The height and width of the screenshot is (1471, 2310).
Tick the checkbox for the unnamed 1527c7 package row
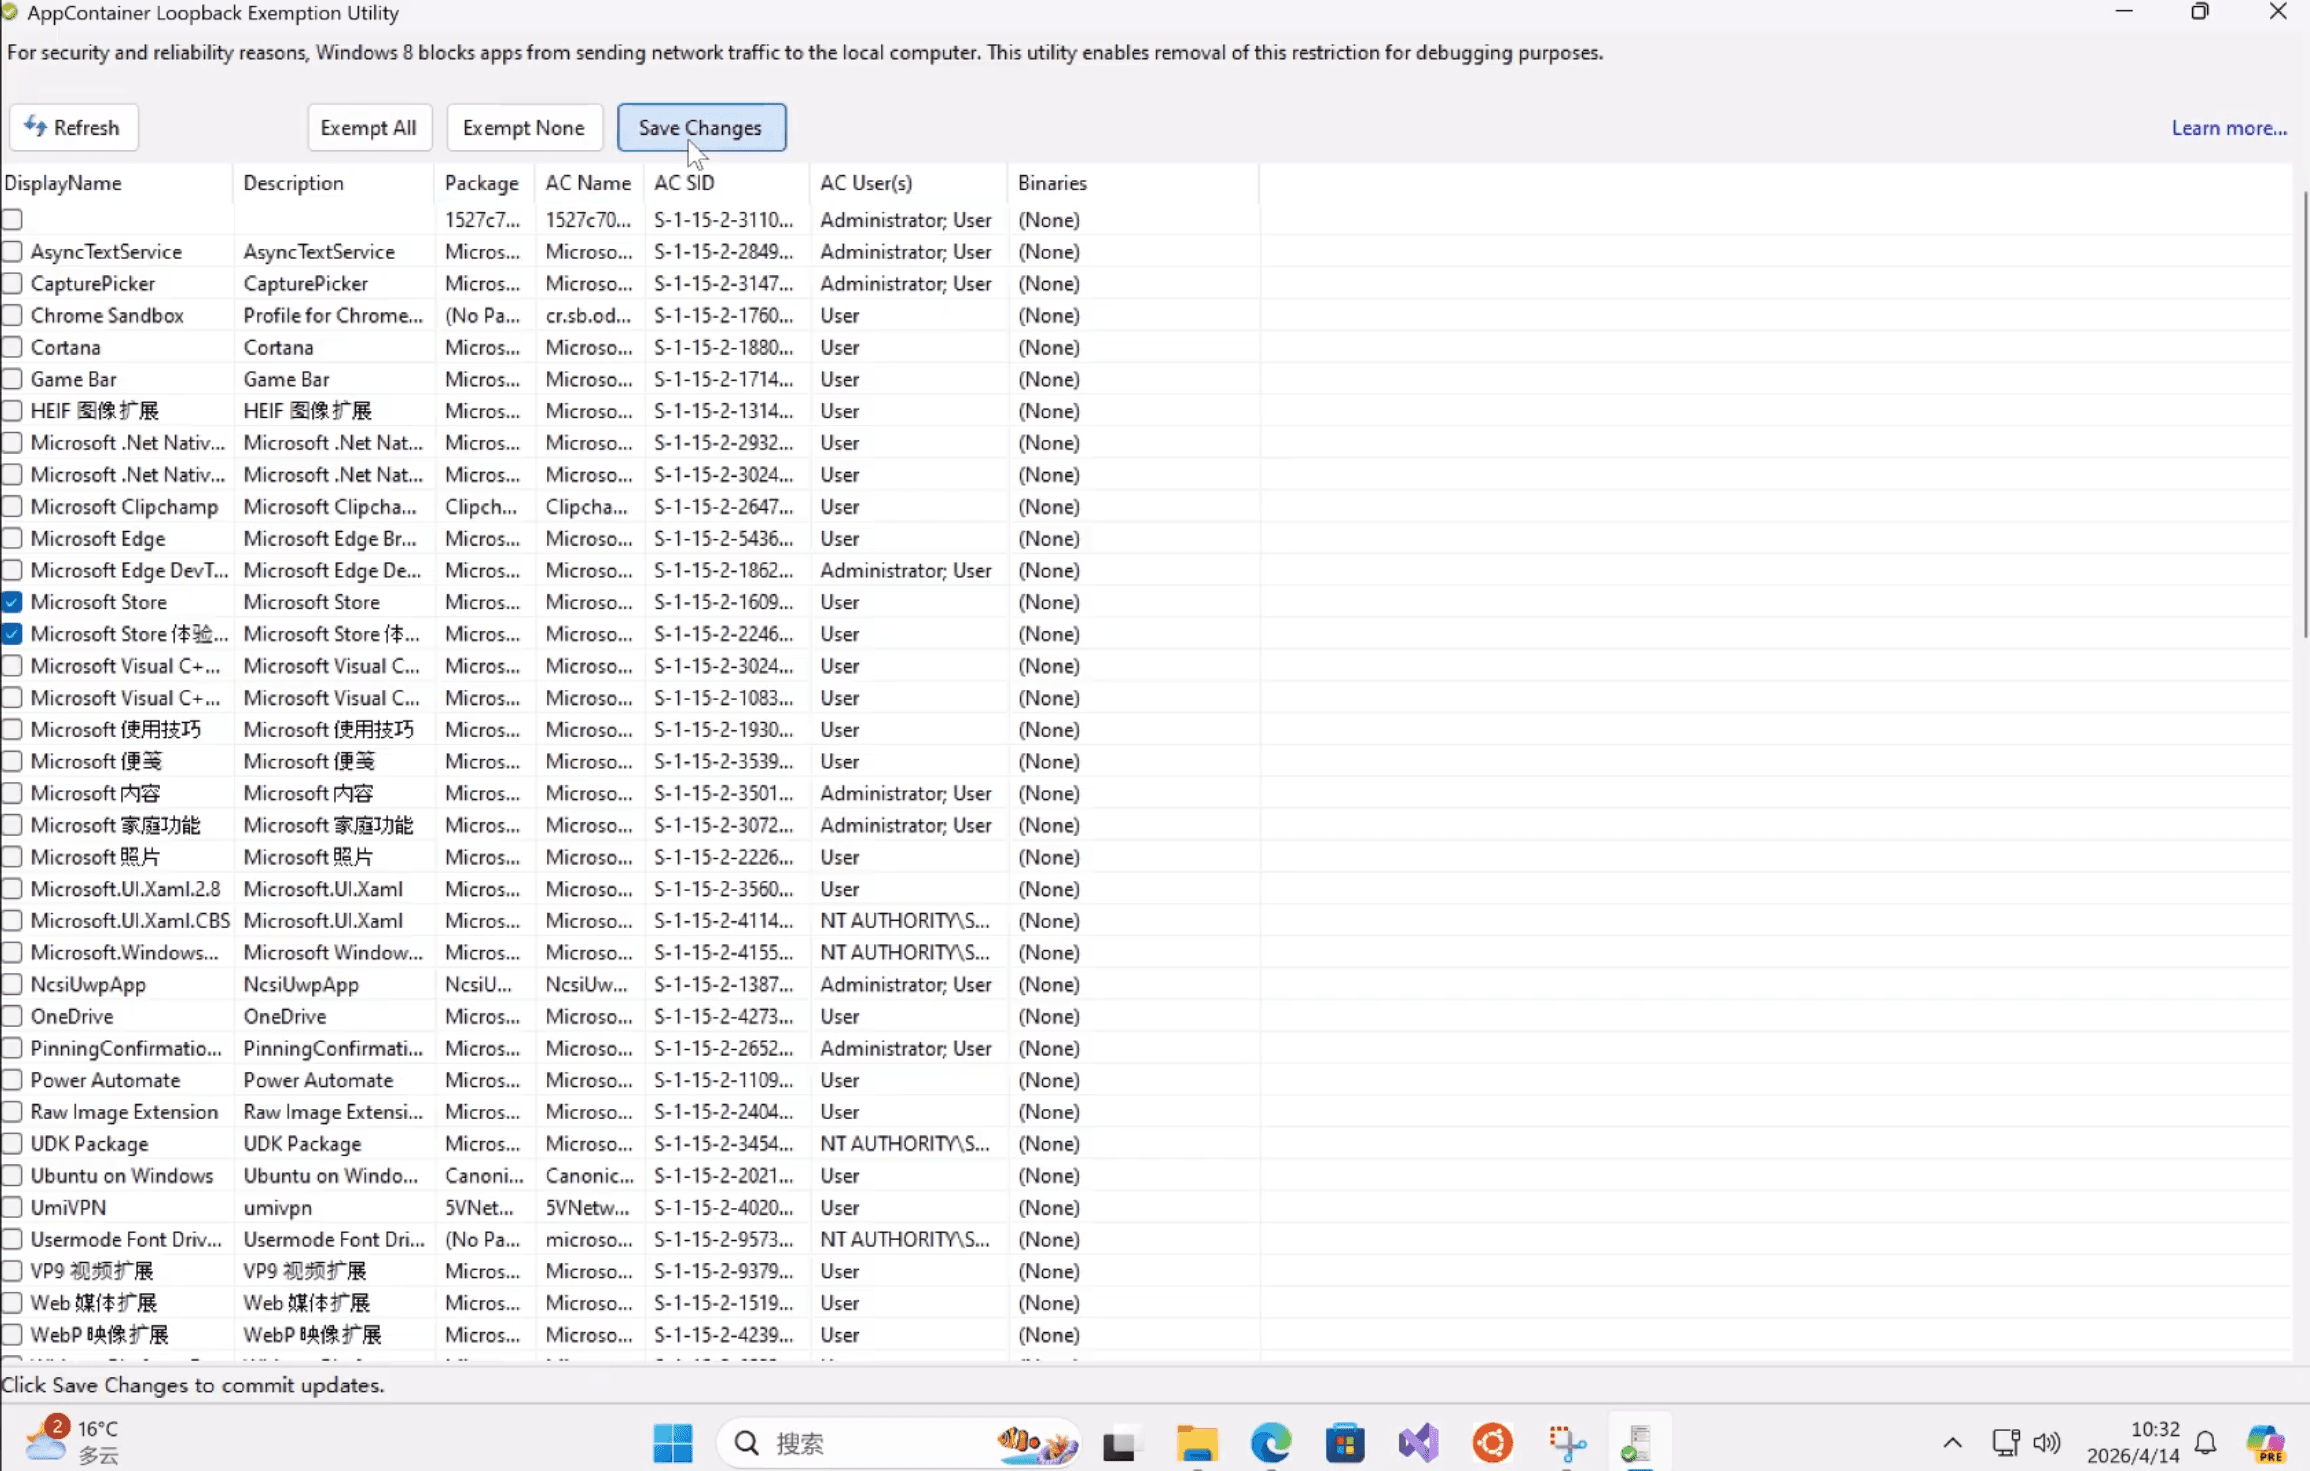pyautogui.click(x=12, y=219)
